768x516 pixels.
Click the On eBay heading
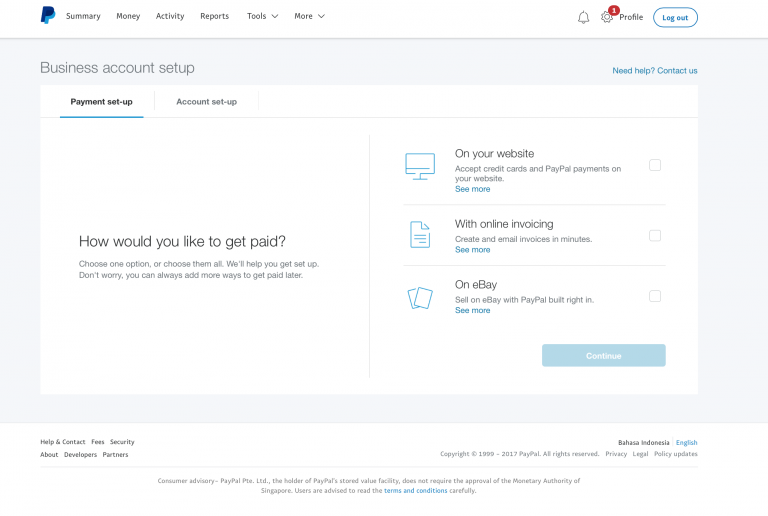click(476, 285)
